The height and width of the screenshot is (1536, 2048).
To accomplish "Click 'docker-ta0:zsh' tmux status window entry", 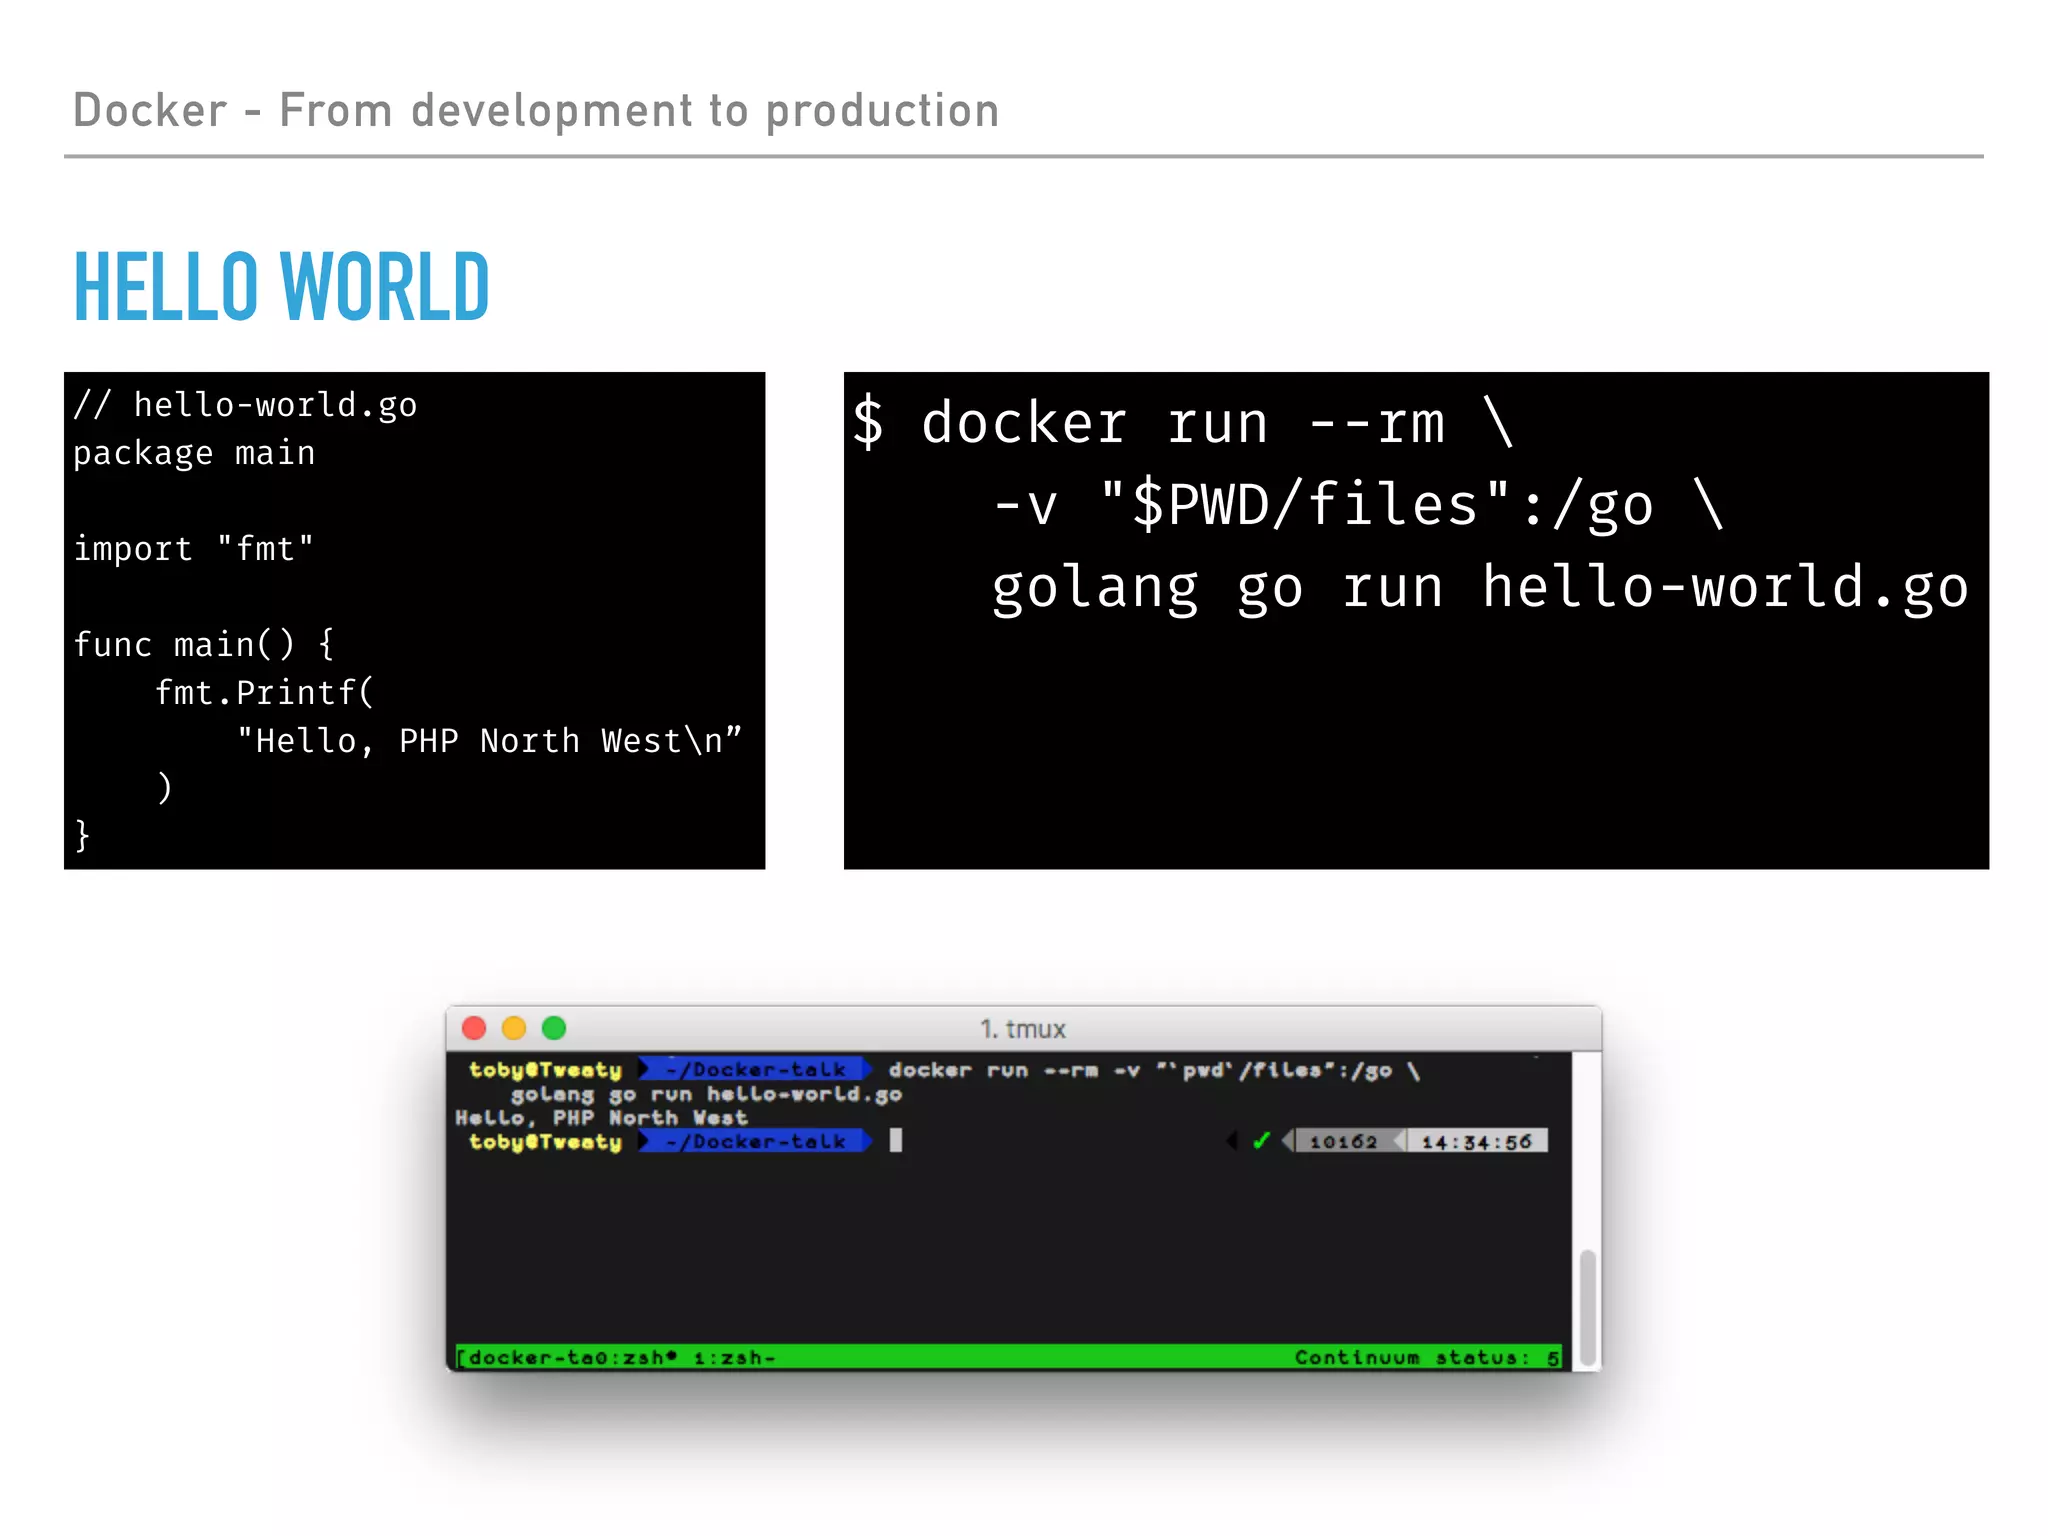I will (572, 1357).
